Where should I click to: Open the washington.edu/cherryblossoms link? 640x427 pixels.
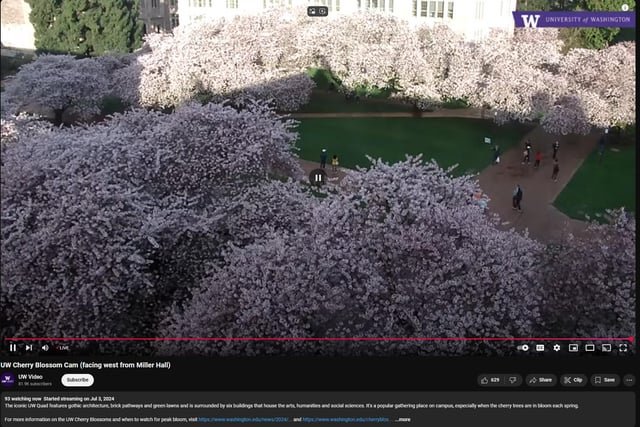(x=347, y=420)
